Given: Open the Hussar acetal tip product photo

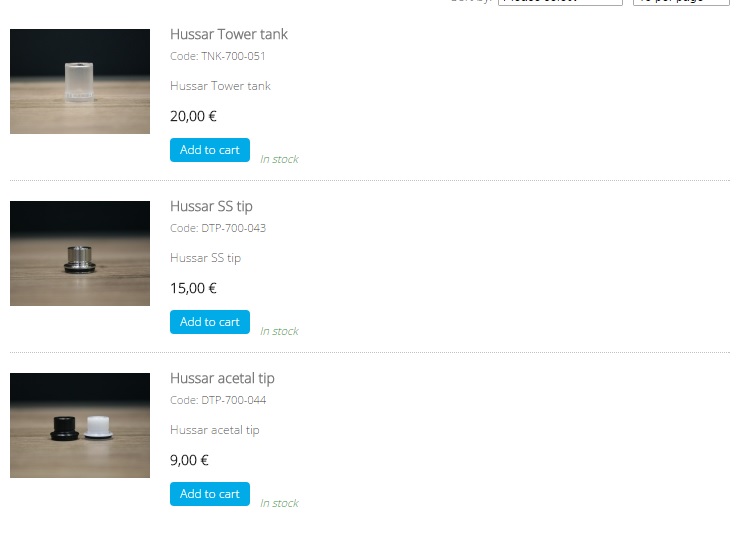Looking at the screenshot, I should [80, 425].
